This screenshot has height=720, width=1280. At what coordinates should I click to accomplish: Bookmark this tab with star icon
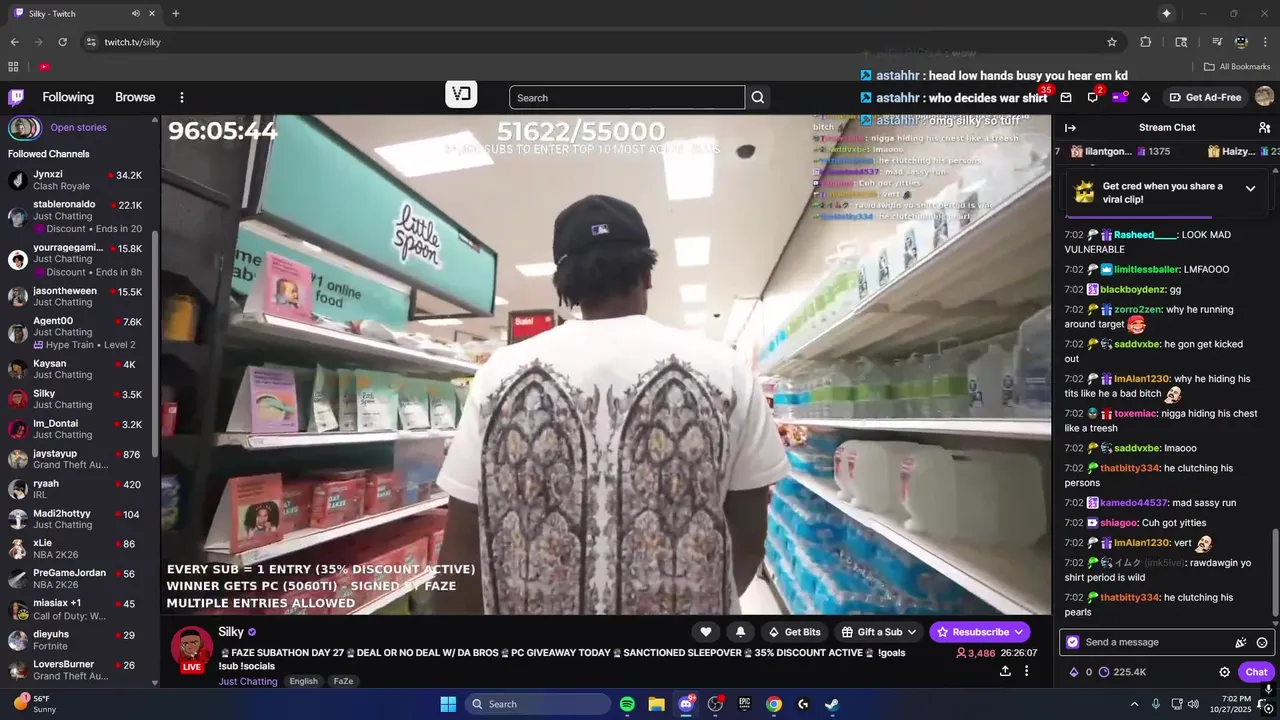point(1111,42)
